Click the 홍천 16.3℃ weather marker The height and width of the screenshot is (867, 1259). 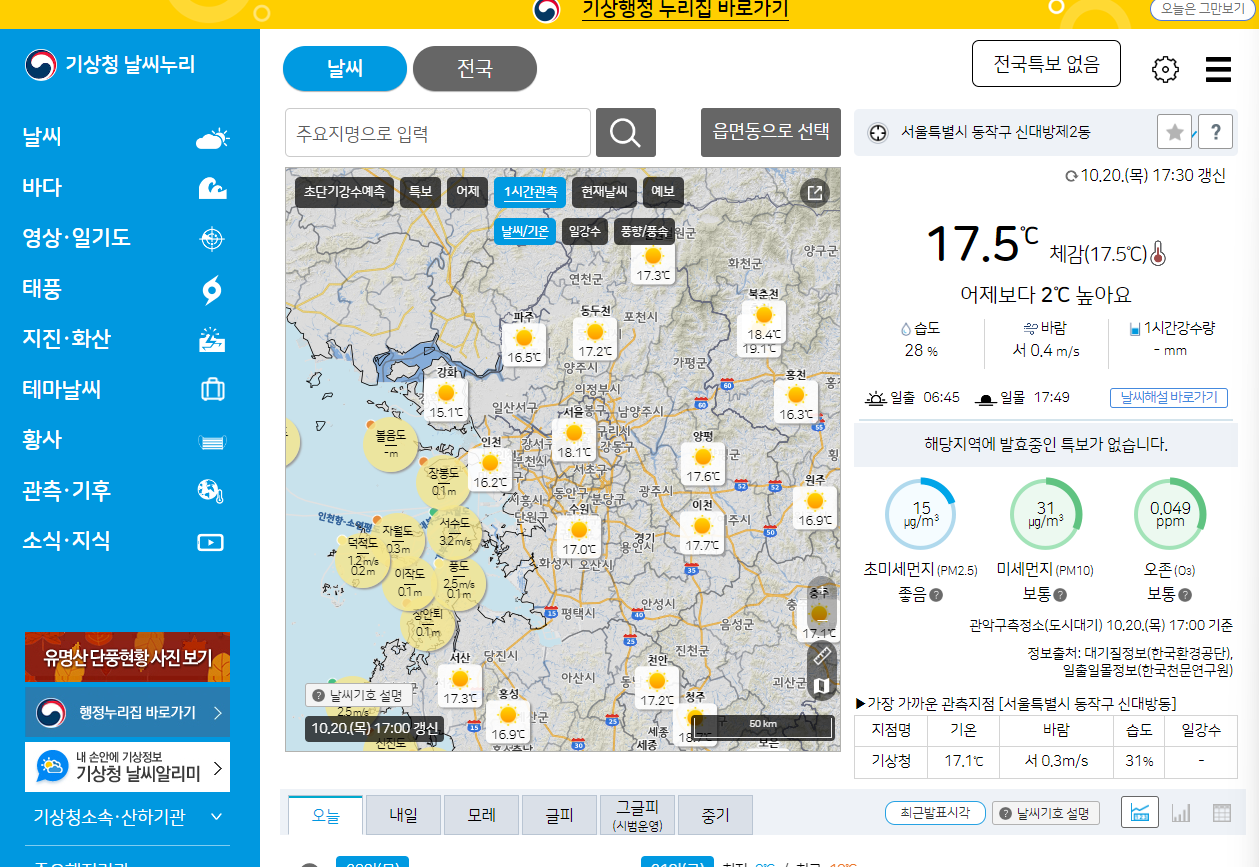click(x=796, y=402)
